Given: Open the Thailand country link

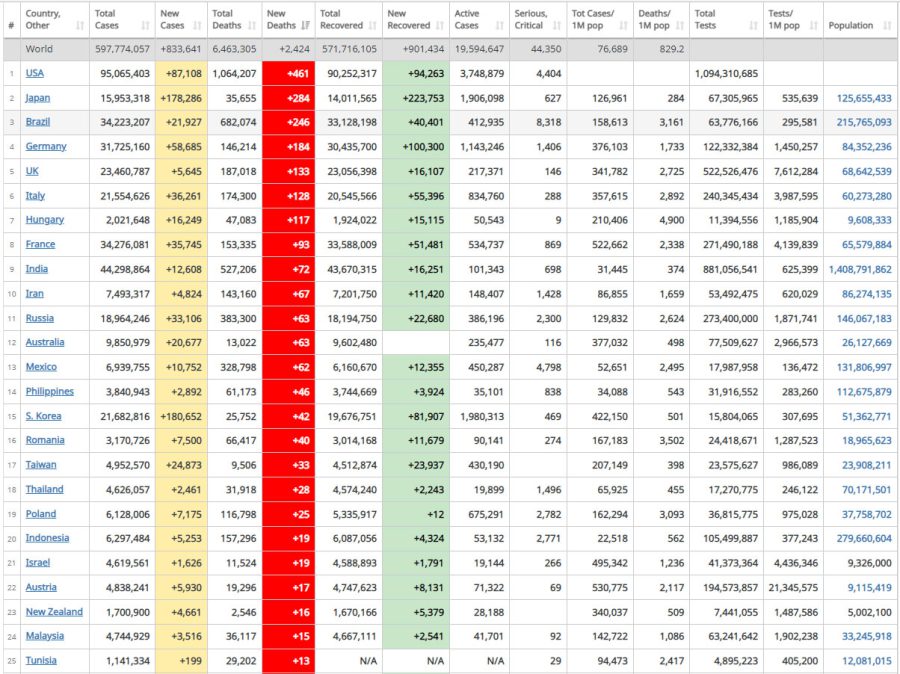Looking at the screenshot, I should 45,489.
